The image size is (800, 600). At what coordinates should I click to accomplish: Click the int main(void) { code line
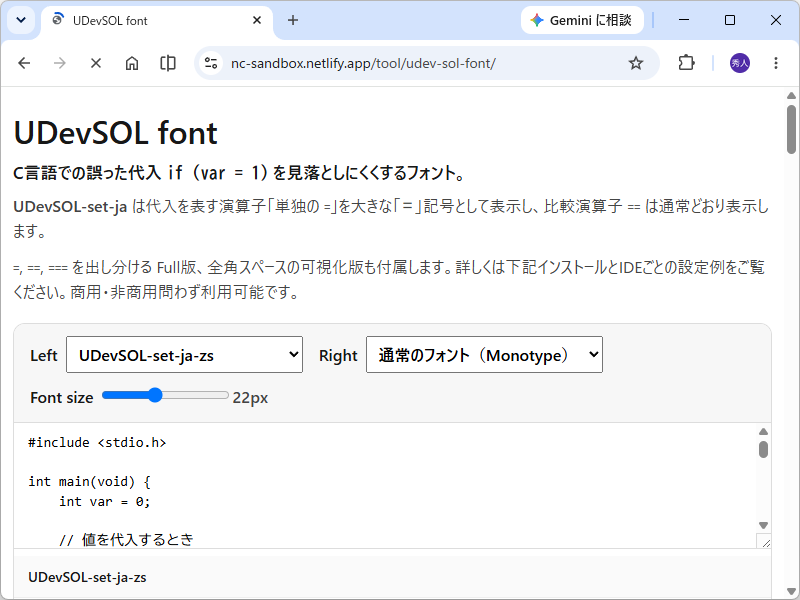pos(89,482)
